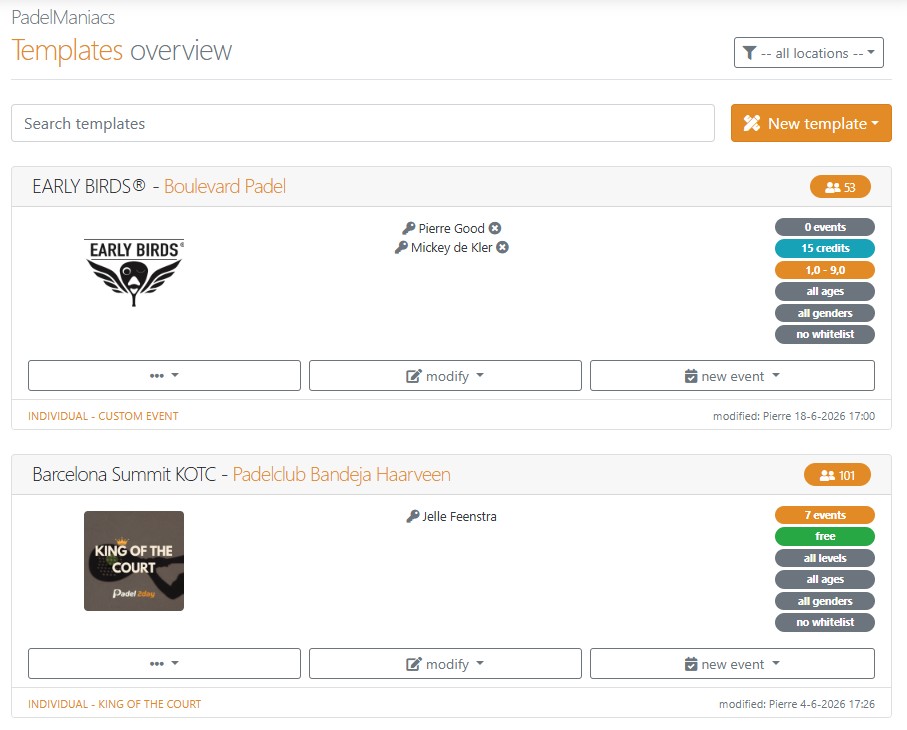Click the 101 participants badge on Barcelona Summit
This screenshot has height=730, width=907.
click(837, 475)
